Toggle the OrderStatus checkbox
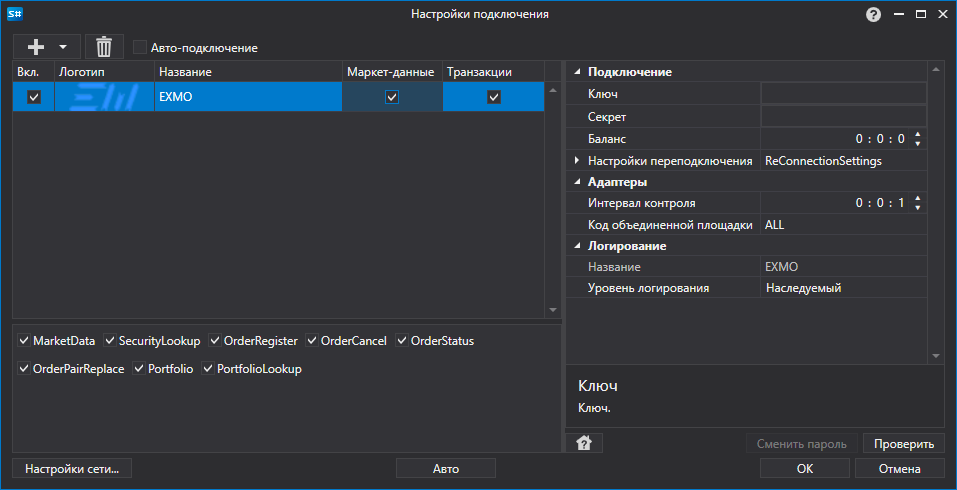 [x=402, y=340]
